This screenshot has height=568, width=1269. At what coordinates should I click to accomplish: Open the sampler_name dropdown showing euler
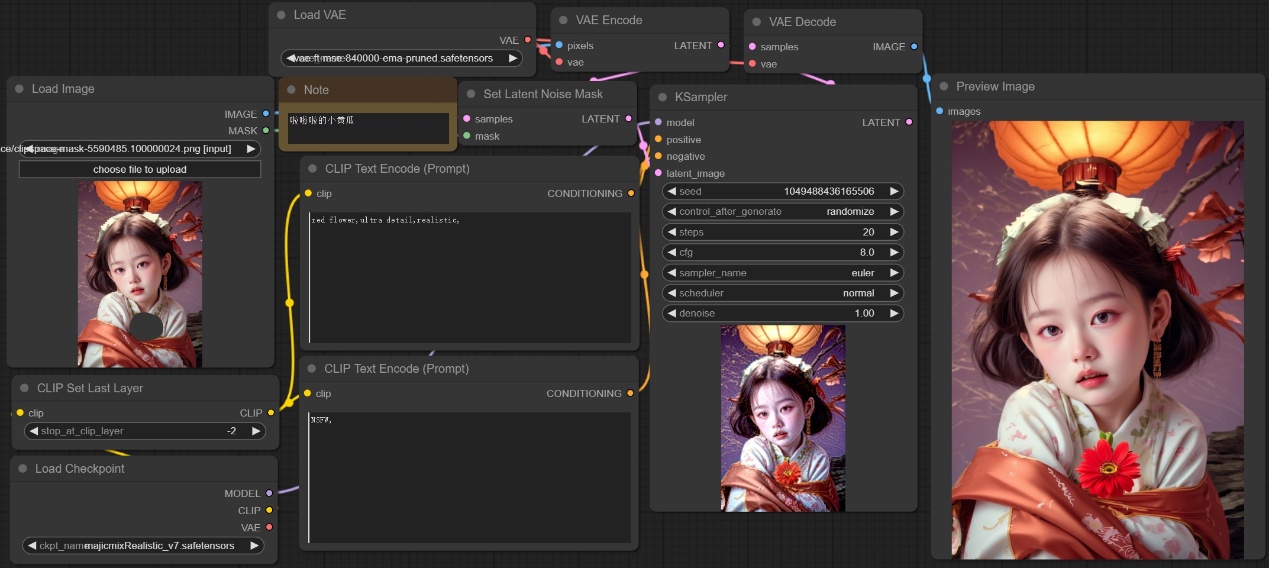click(783, 273)
